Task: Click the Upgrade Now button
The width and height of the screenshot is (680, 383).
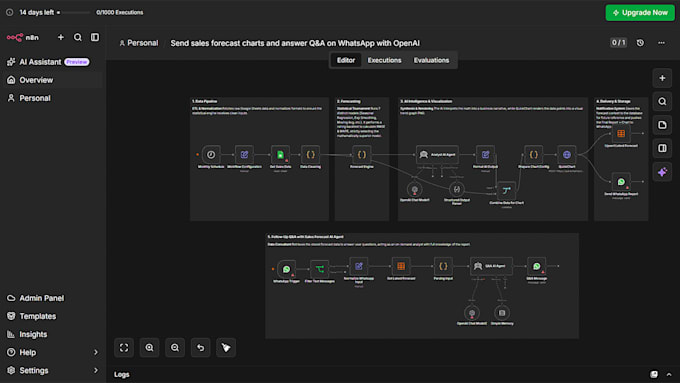Action: click(640, 13)
